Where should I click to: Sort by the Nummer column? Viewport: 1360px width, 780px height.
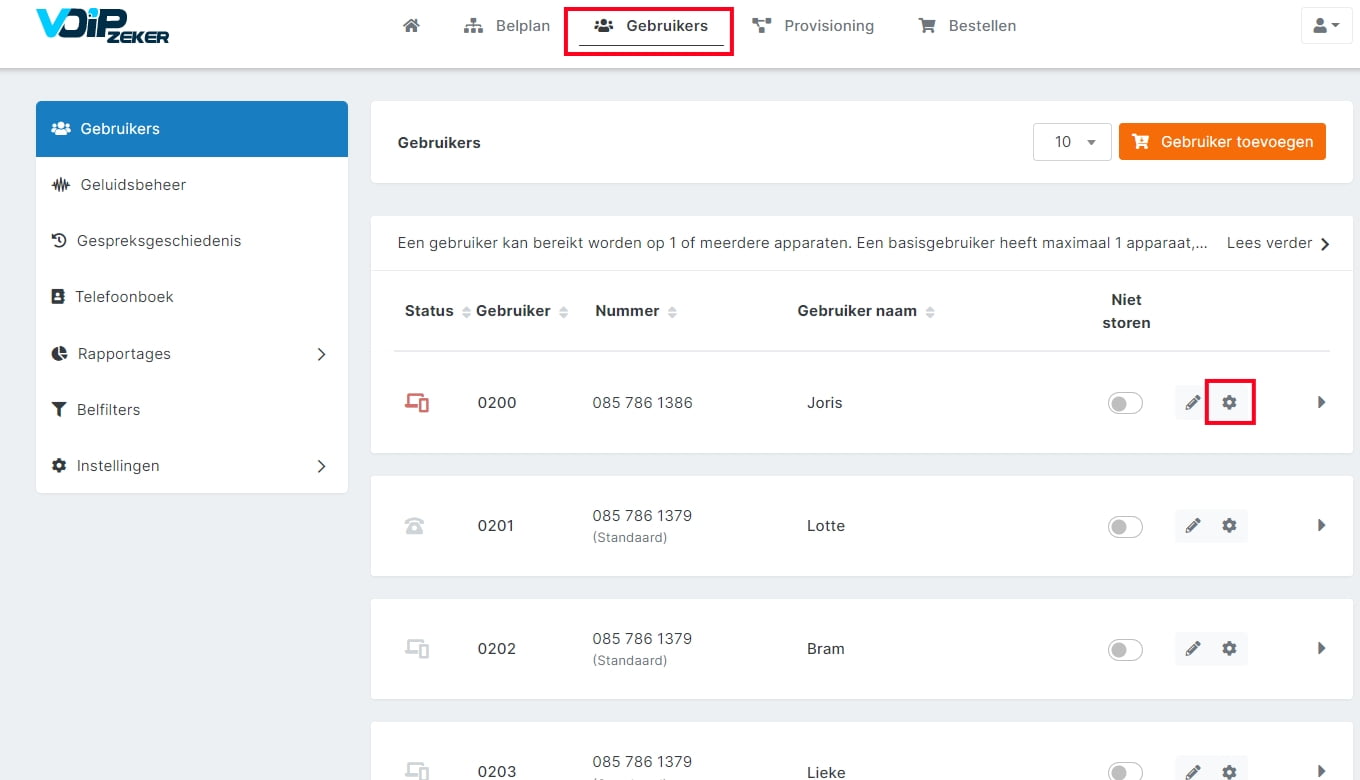(636, 311)
